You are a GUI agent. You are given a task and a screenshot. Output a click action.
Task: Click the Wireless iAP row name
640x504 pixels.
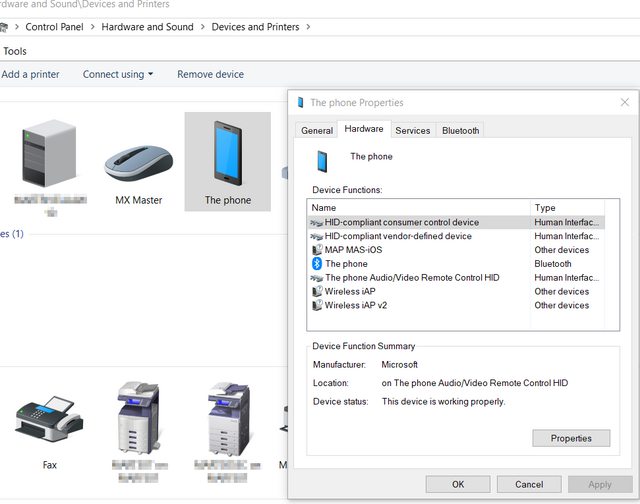click(350, 291)
